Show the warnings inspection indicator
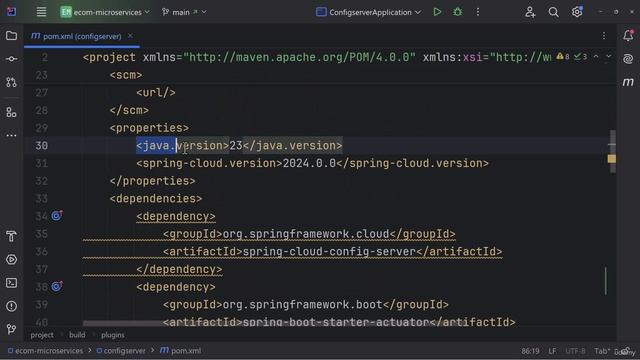This screenshot has height=360, width=640. [563, 57]
